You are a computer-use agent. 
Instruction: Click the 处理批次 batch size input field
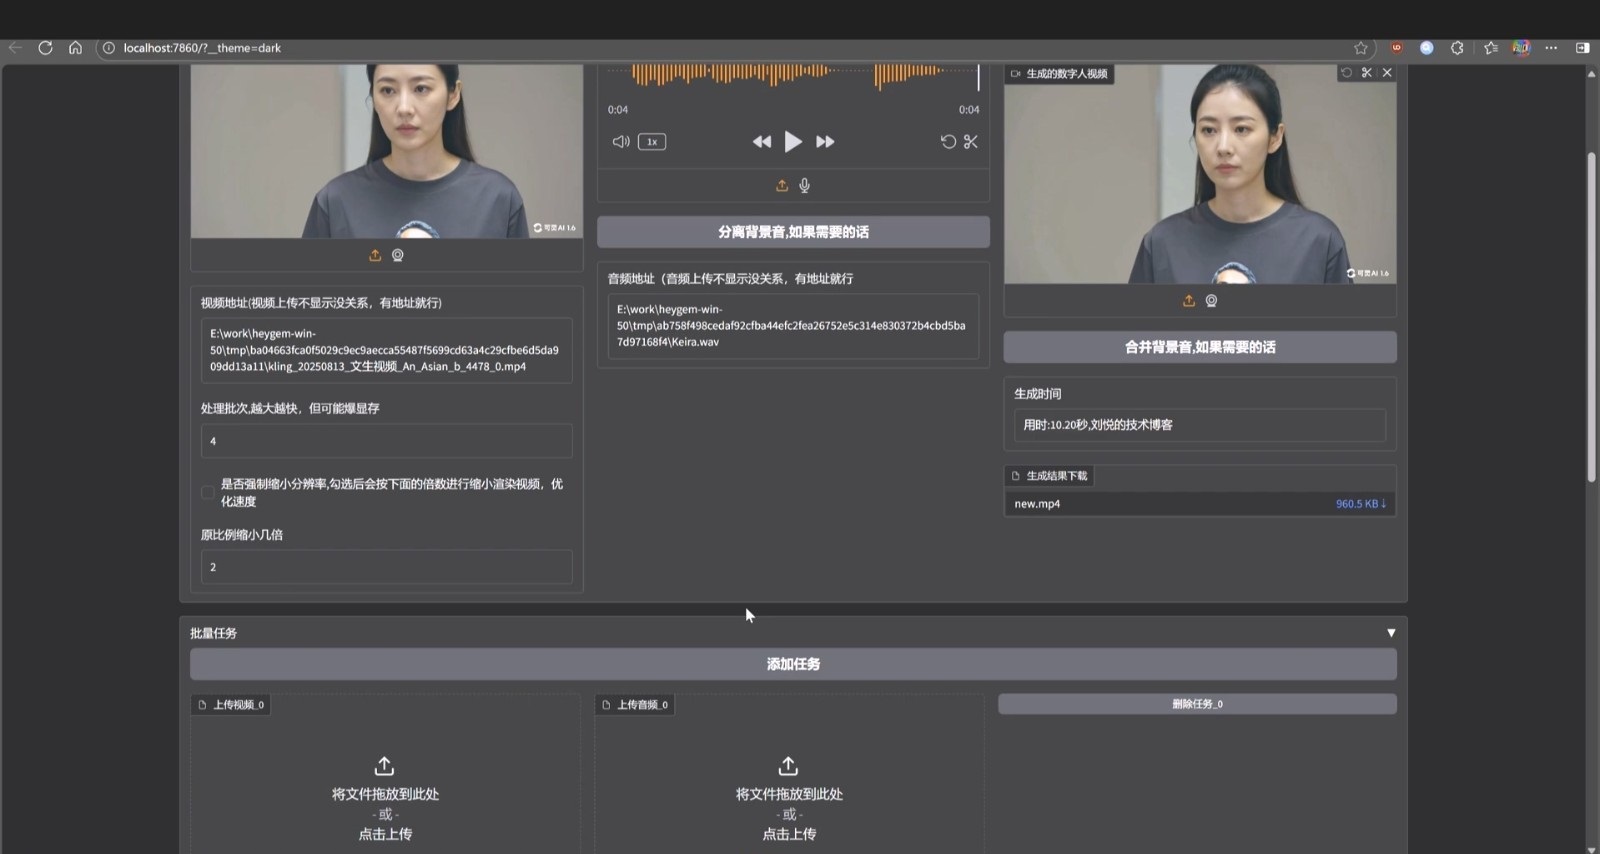pyautogui.click(x=386, y=441)
